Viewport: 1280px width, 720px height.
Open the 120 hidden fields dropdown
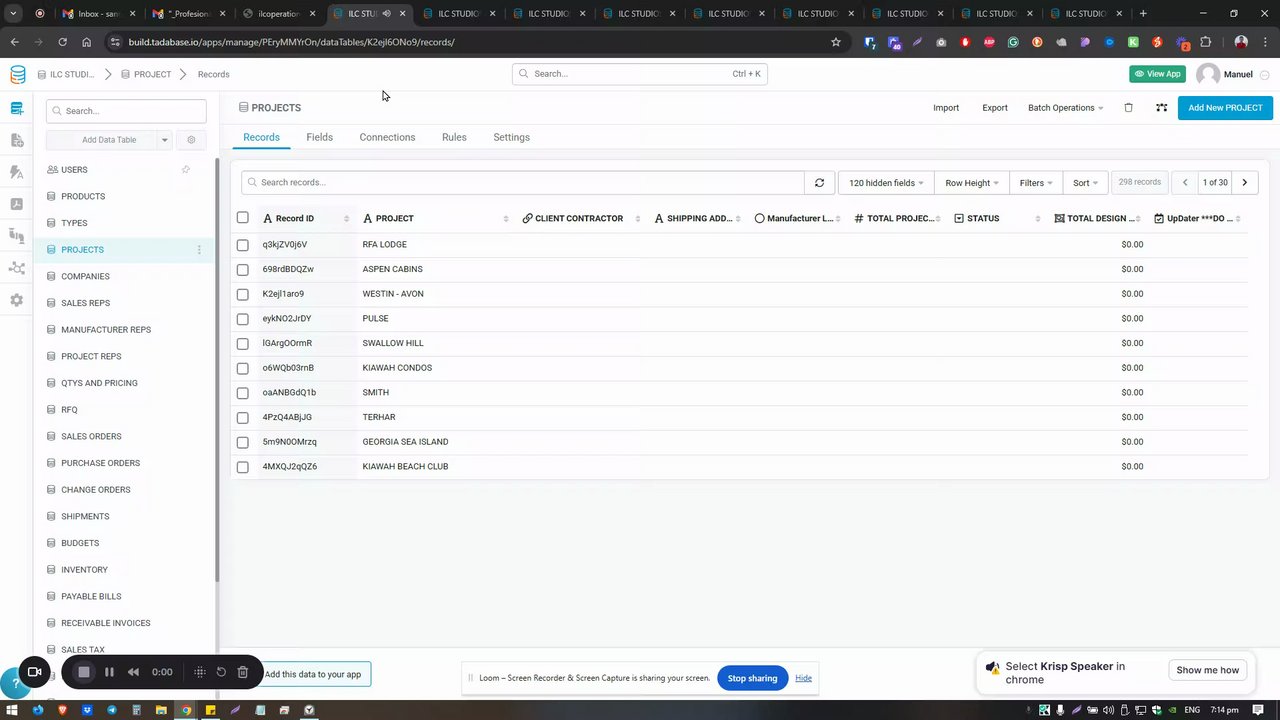(886, 183)
